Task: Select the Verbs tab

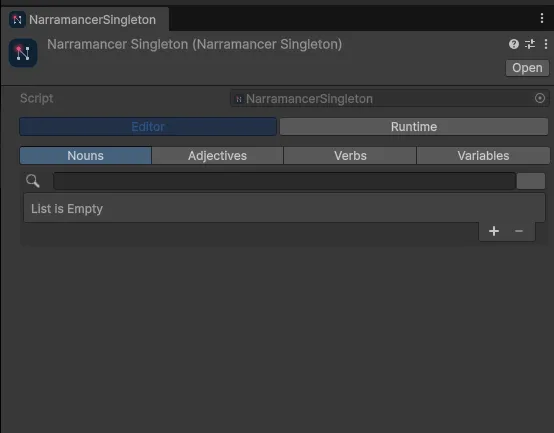Action: tap(350, 156)
